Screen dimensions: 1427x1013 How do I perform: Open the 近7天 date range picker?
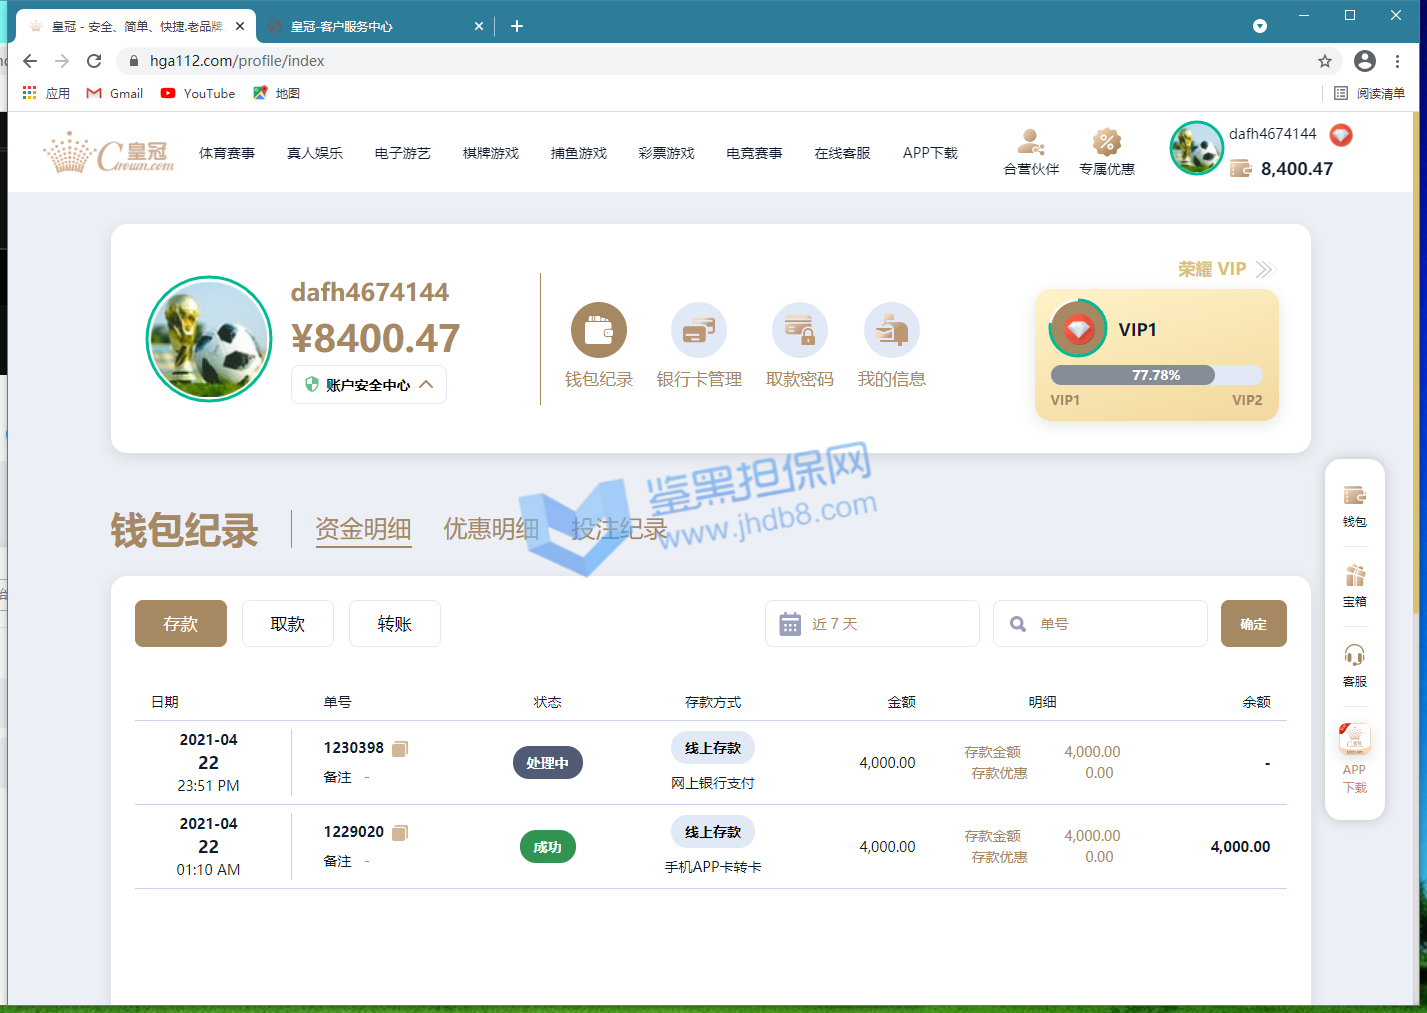871,624
